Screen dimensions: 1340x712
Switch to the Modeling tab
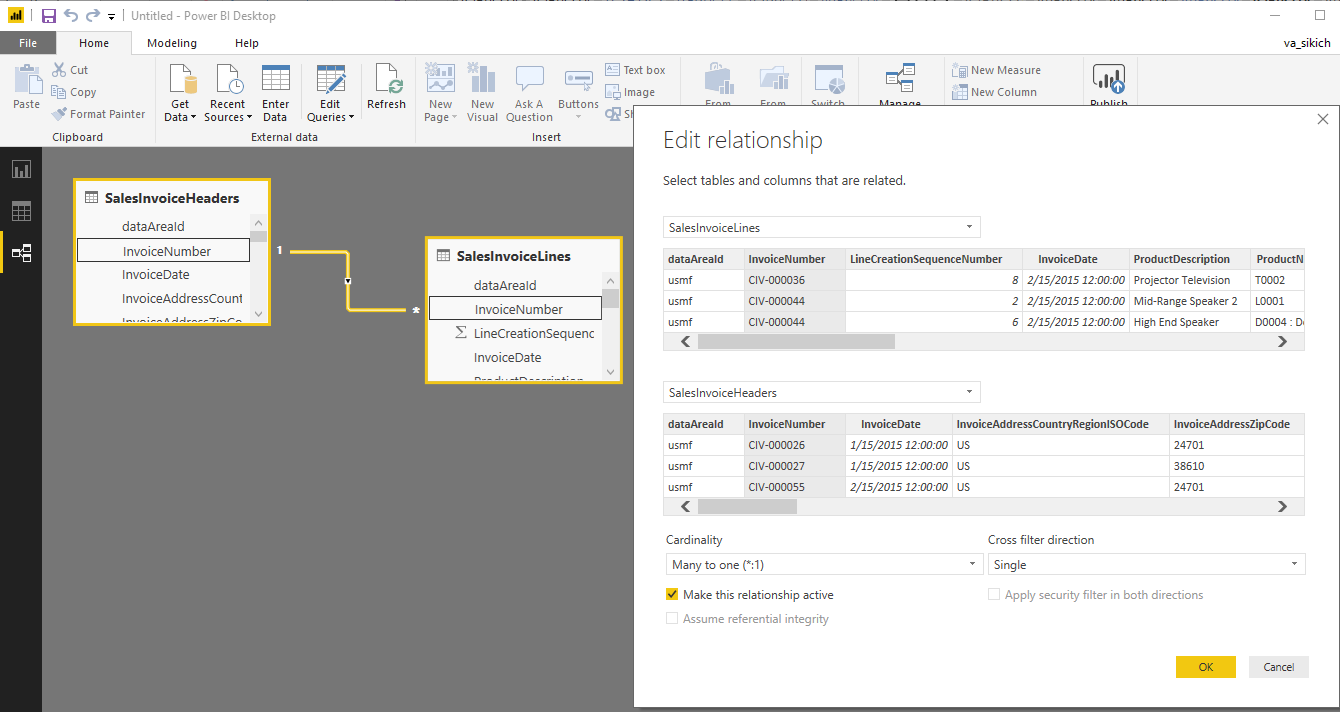pos(170,43)
